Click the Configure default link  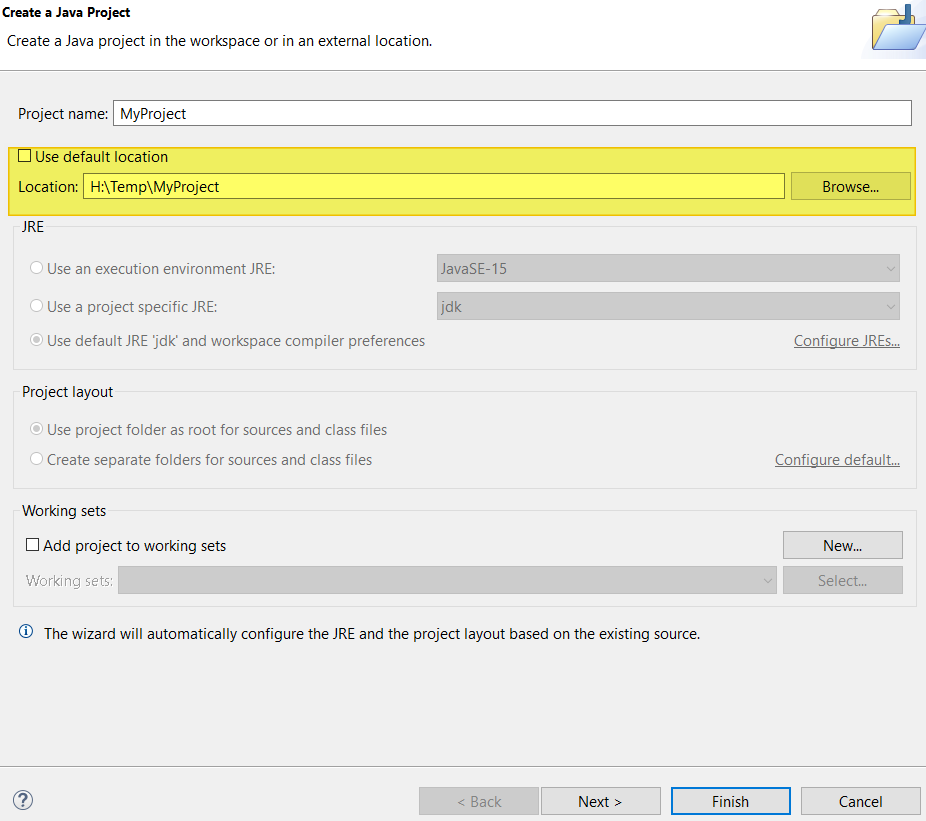click(x=837, y=460)
